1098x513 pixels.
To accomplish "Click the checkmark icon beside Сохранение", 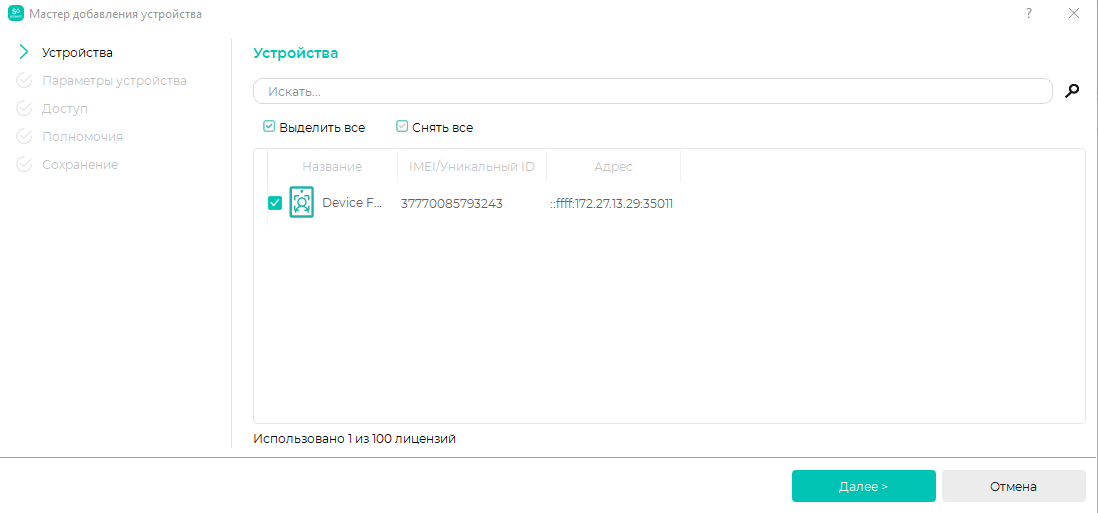I will [x=24, y=164].
